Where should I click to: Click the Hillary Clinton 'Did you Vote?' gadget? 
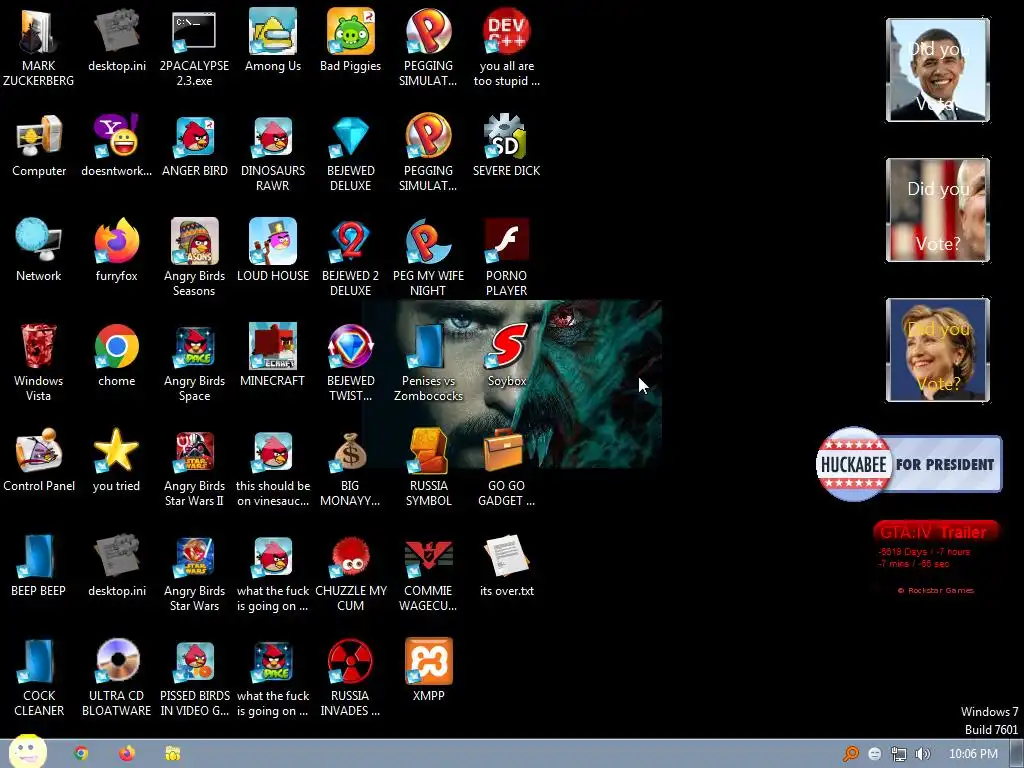coord(938,349)
